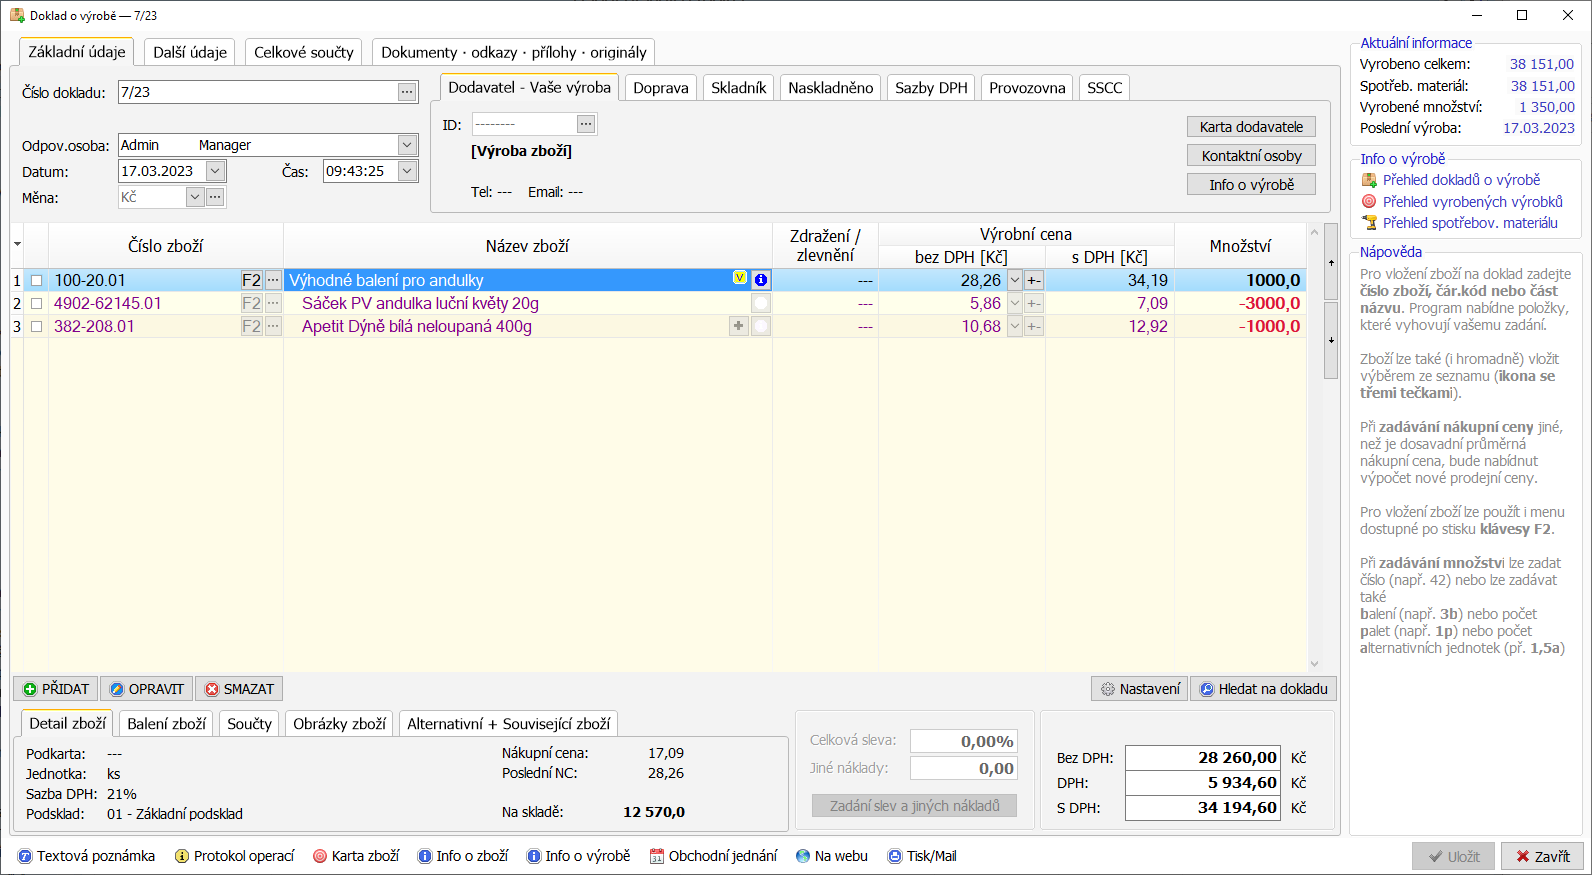Open price dropdown in row 28,26
This screenshot has width=1592, height=875.
coord(1014,280)
